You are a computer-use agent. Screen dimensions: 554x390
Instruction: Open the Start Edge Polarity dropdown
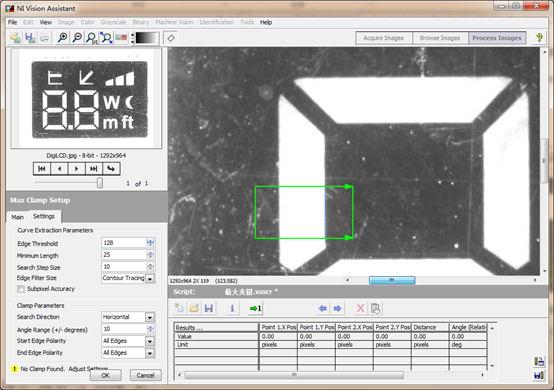point(150,341)
